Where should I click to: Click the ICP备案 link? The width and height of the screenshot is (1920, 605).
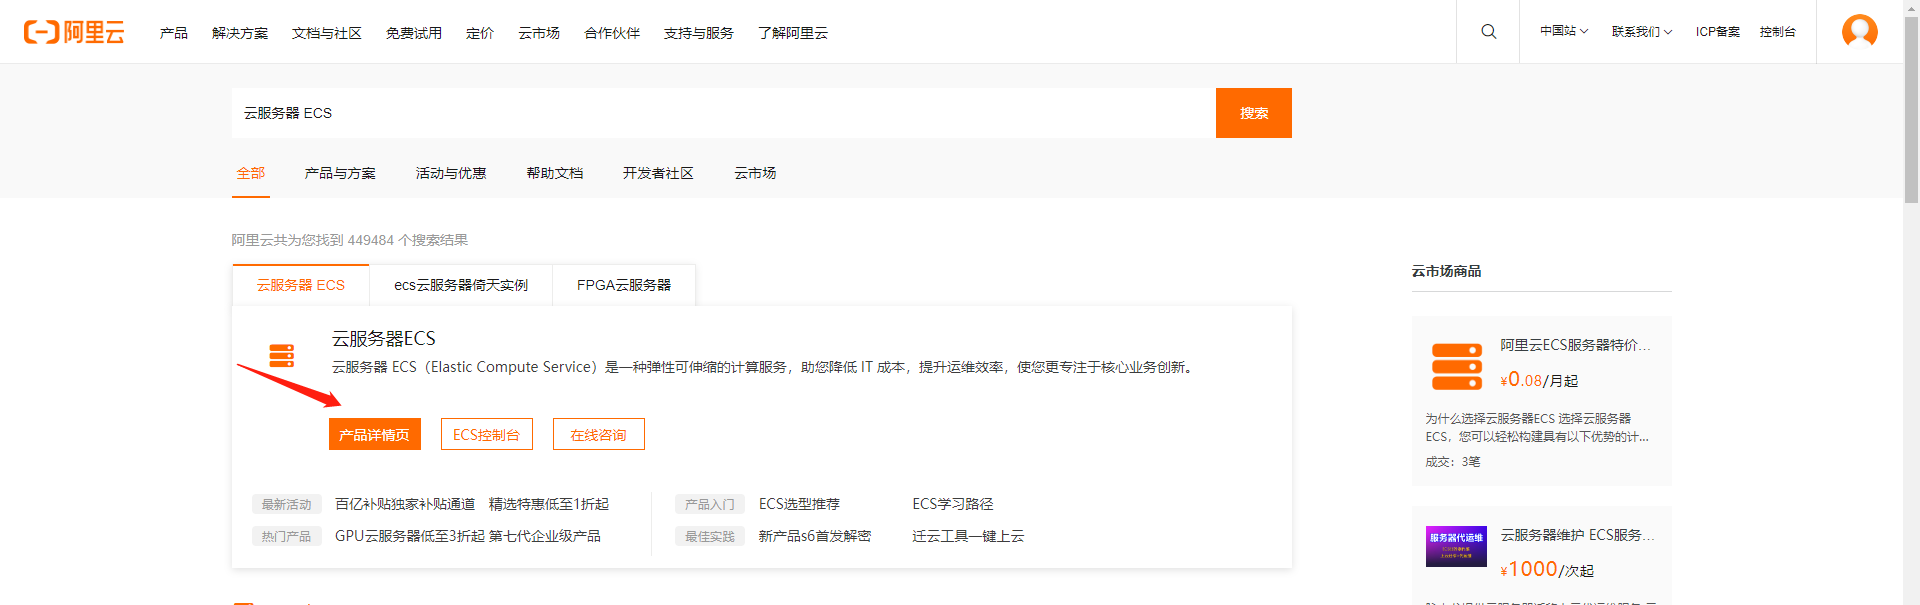point(1718,32)
